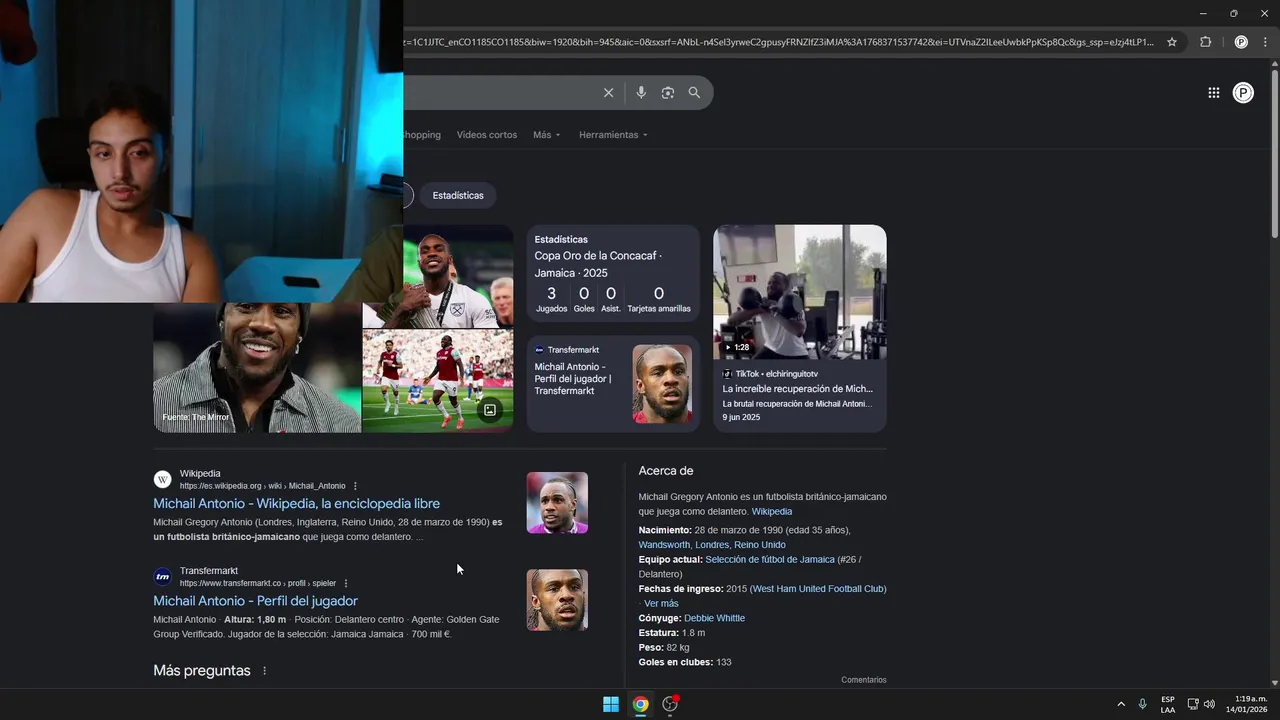1280x720 pixels.
Task: Open more options for Wikipedia result
Action: [355, 486]
